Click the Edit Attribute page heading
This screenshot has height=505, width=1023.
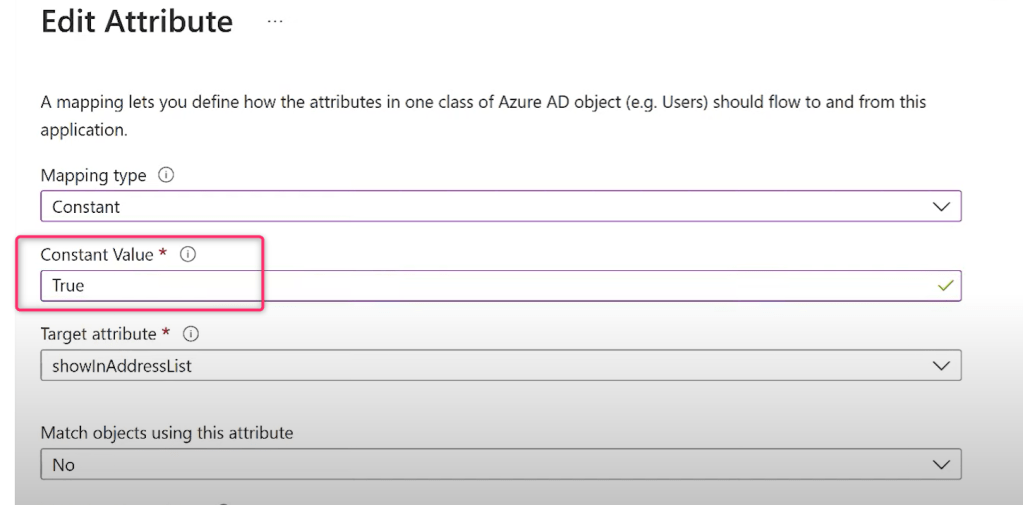137,22
